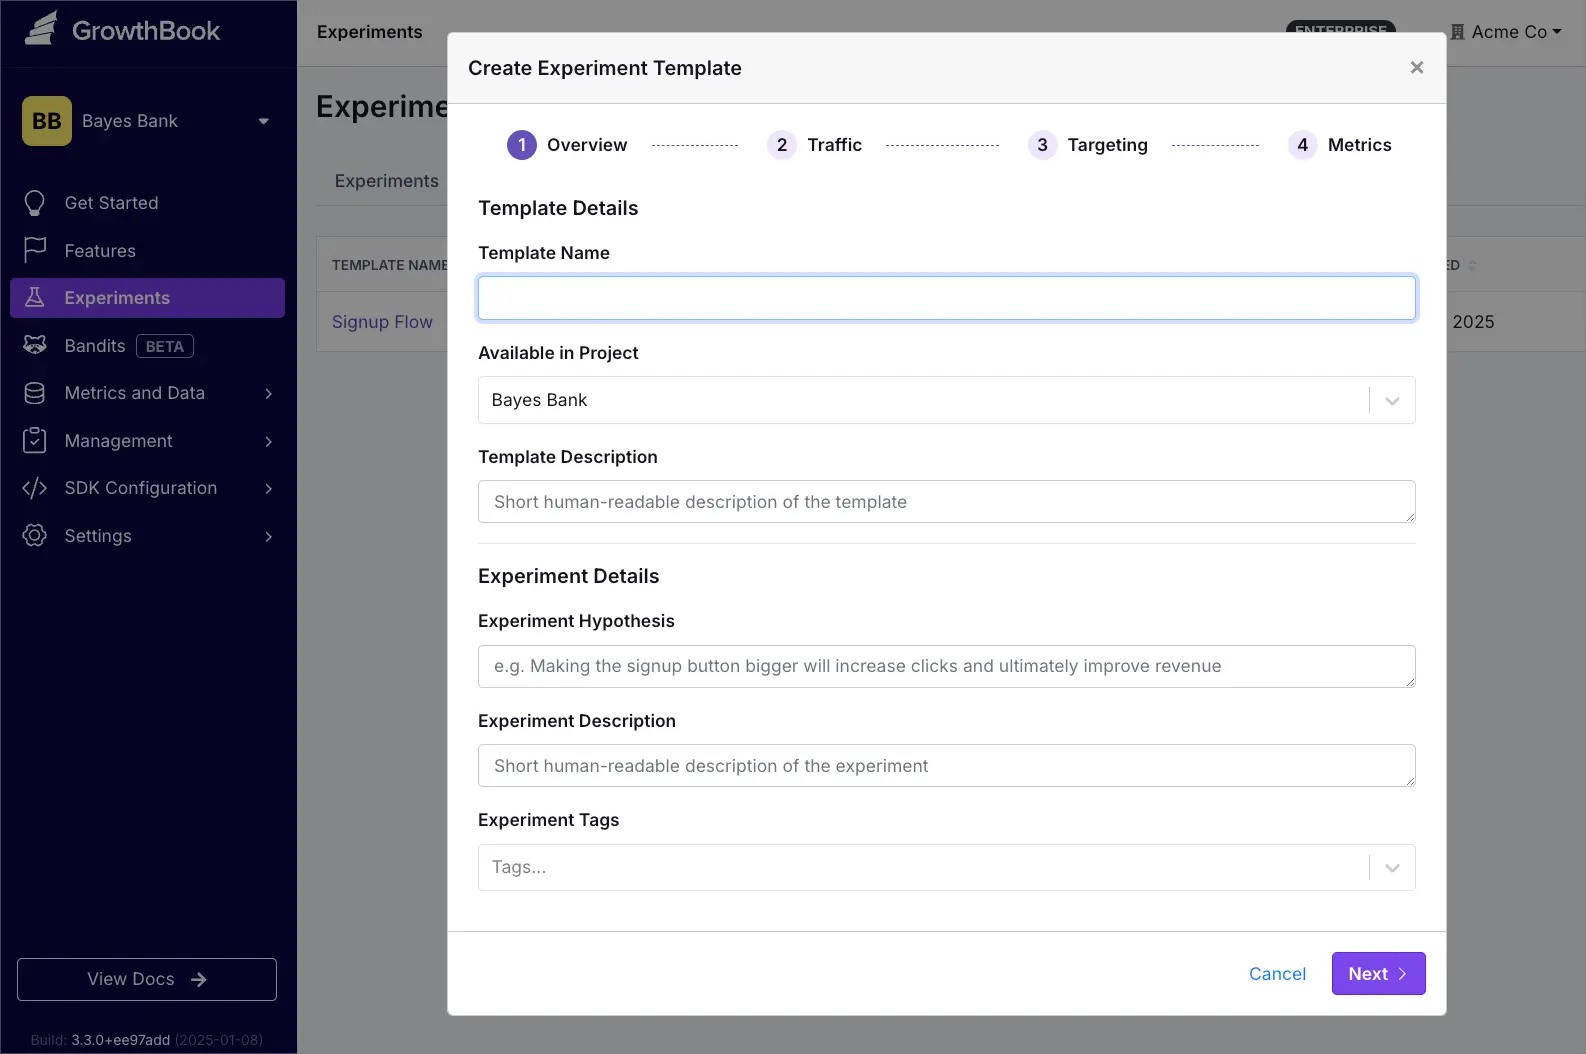Click the Experiment Hypothesis text area
This screenshot has height=1054, width=1586.
point(946,666)
